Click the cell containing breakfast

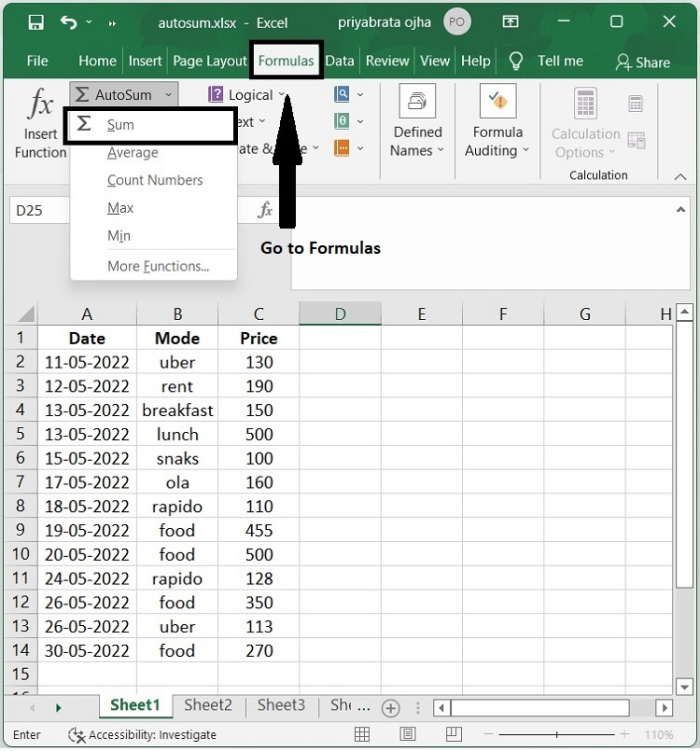pos(177,410)
